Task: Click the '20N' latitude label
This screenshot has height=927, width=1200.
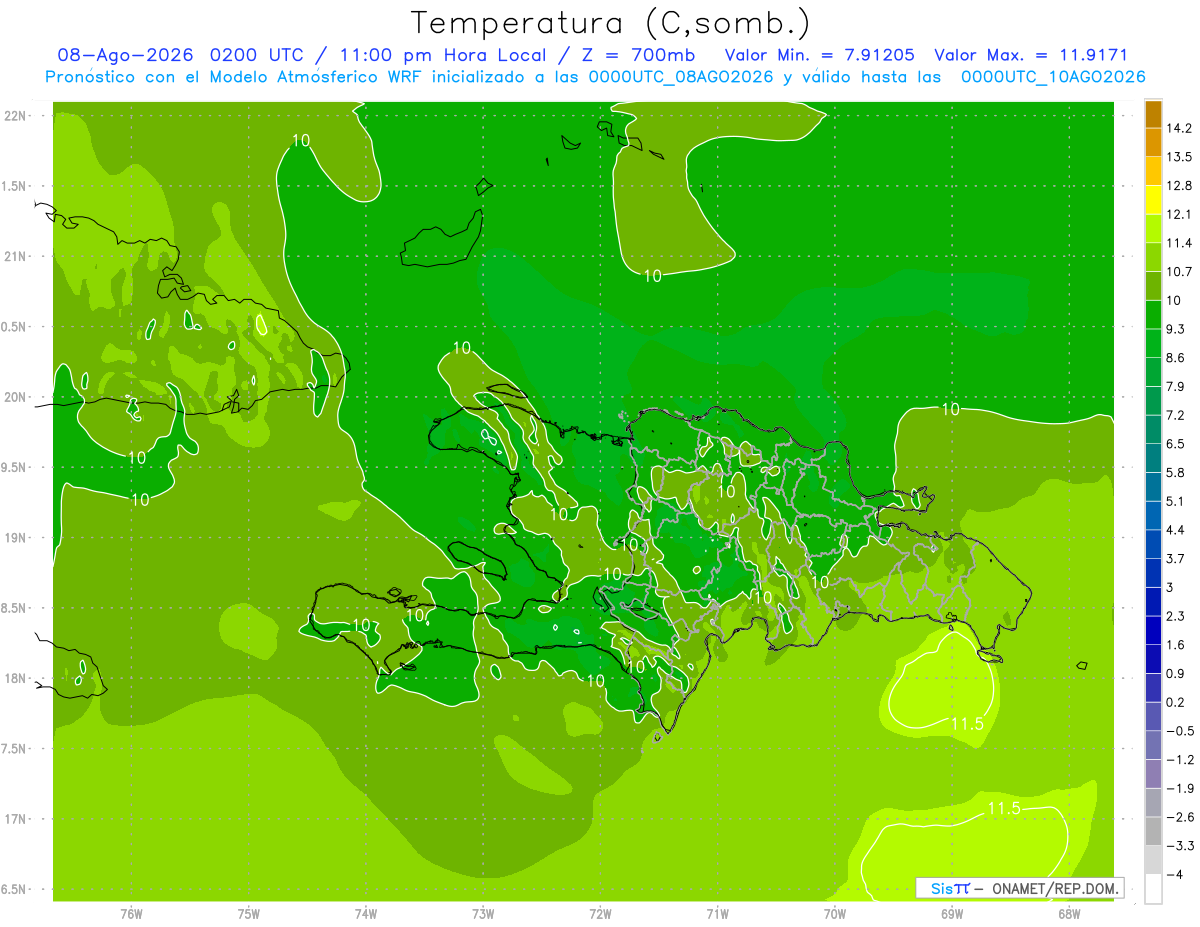Action: (x=17, y=397)
